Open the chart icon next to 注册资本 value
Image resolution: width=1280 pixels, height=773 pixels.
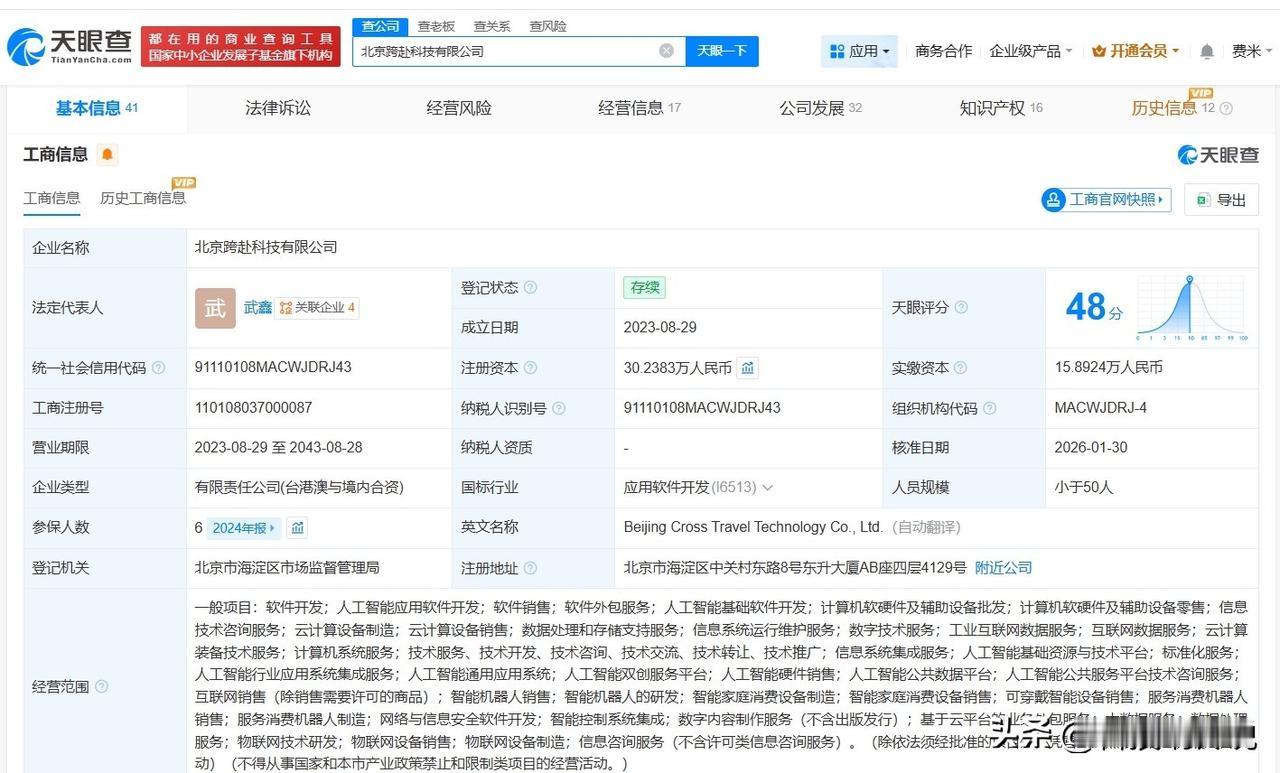747,368
